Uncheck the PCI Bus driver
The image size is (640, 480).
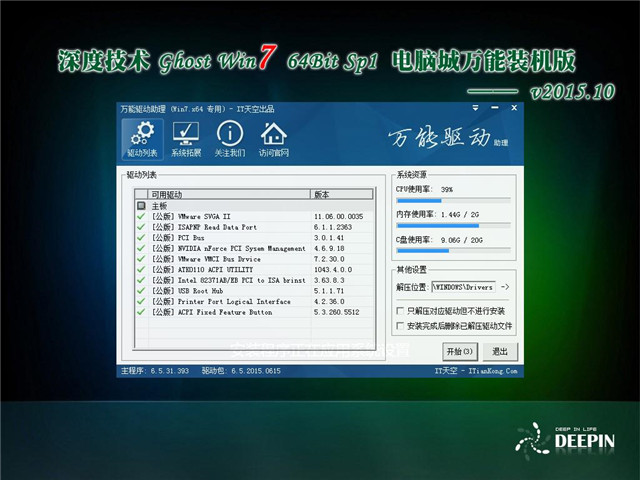[x=141, y=238]
